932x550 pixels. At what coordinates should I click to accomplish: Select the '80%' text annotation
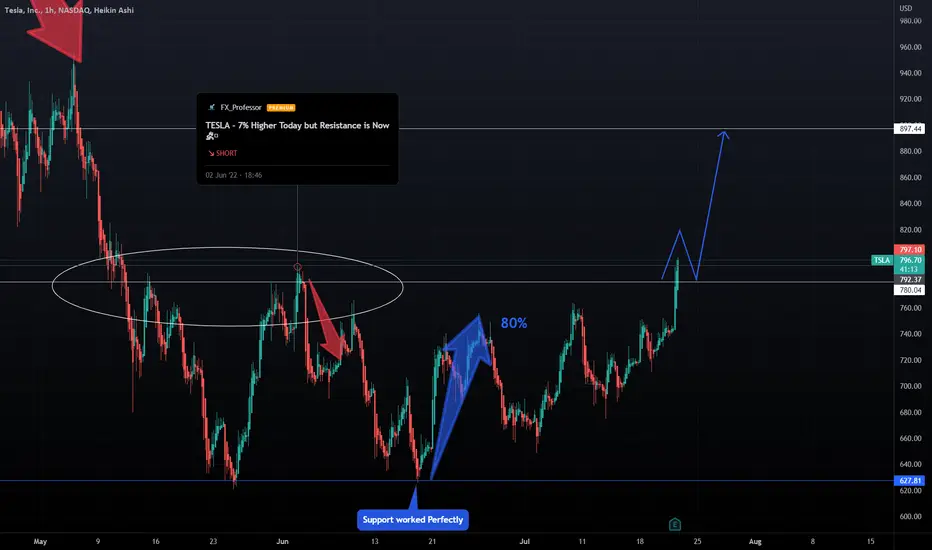[x=514, y=323]
